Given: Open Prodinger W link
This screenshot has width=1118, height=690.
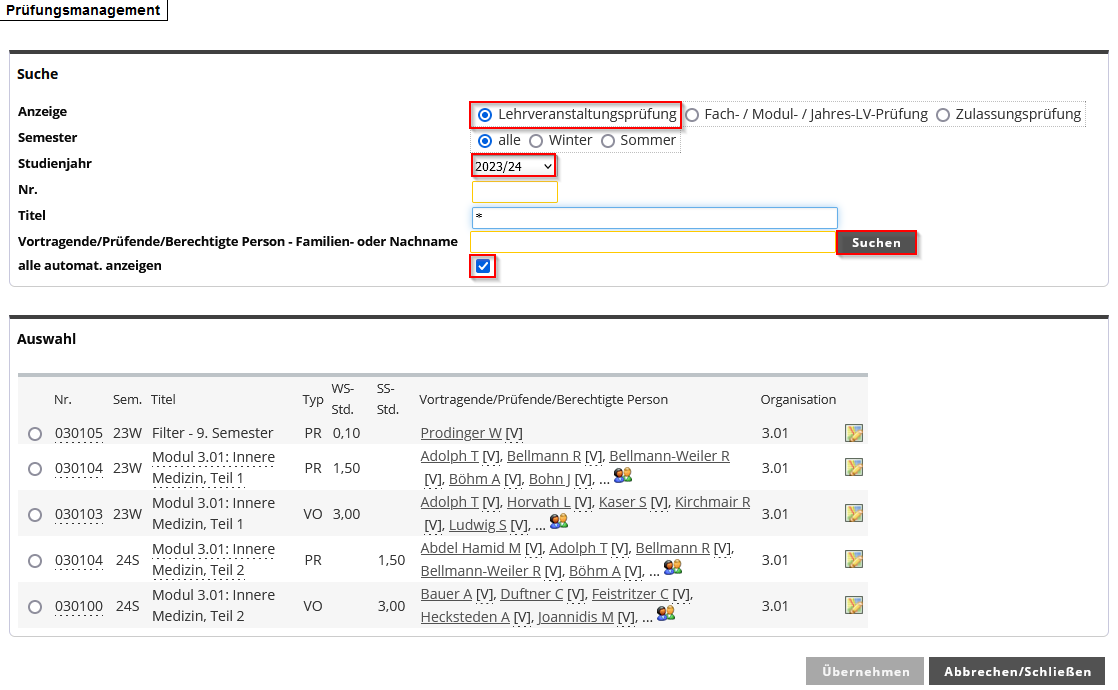Looking at the screenshot, I should point(461,433).
